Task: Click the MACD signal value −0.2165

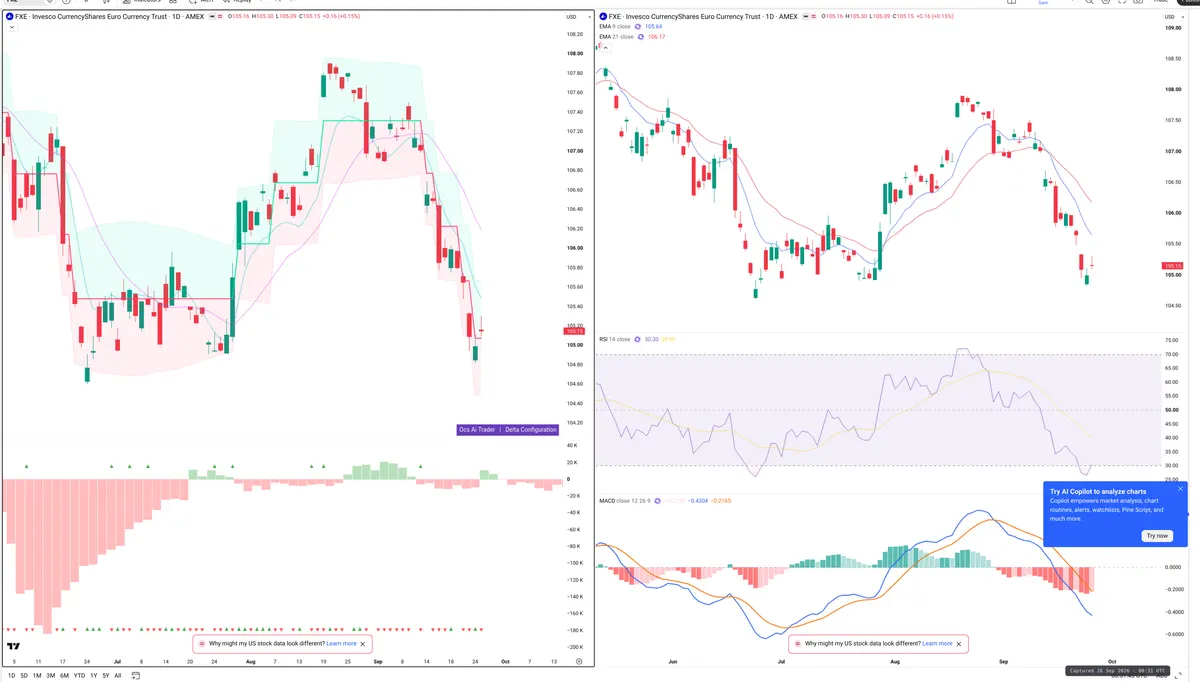Action: point(721,501)
